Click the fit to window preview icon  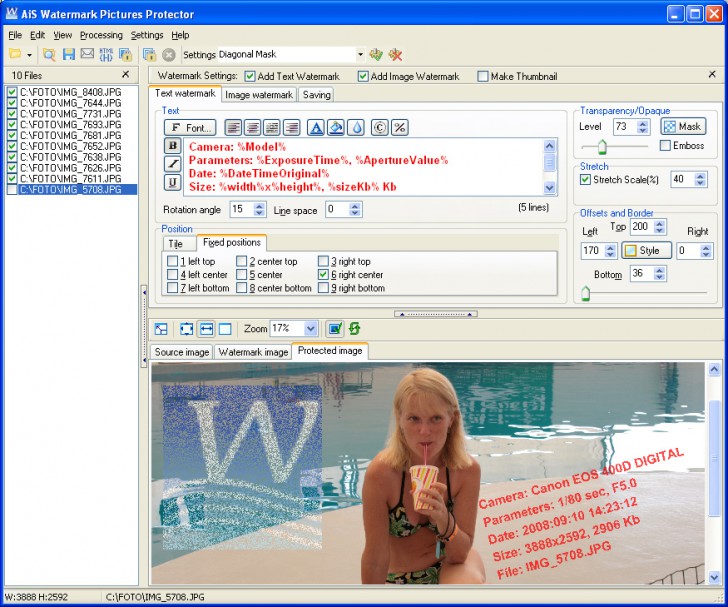pos(187,329)
